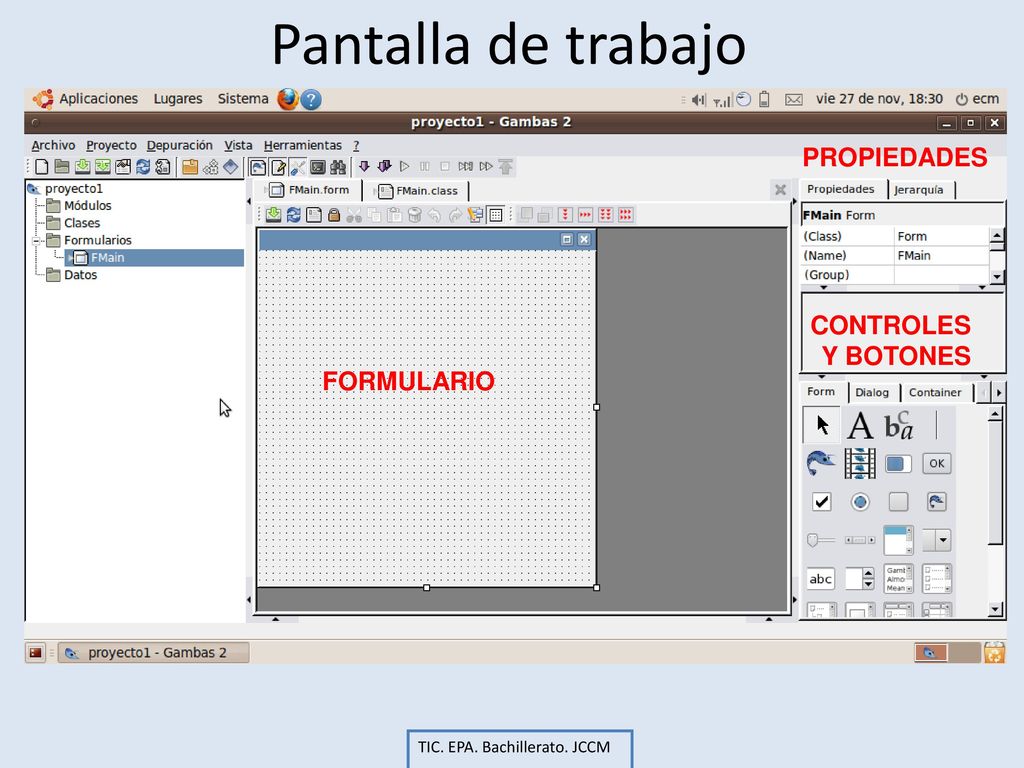Image resolution: width=1024 pixels, height=768 pixels.
Task: Select the ComboBox control in toolbox
Action: coord(936,540)
